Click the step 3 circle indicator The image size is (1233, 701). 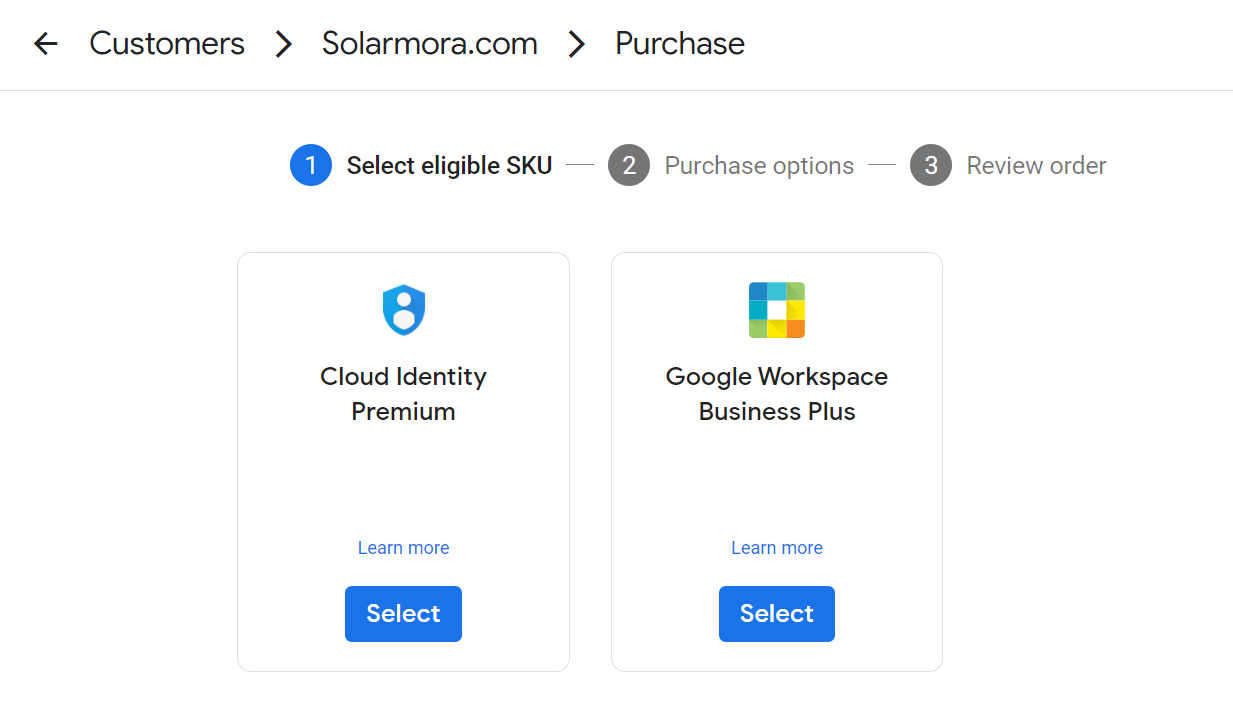[x=931, y=165]
